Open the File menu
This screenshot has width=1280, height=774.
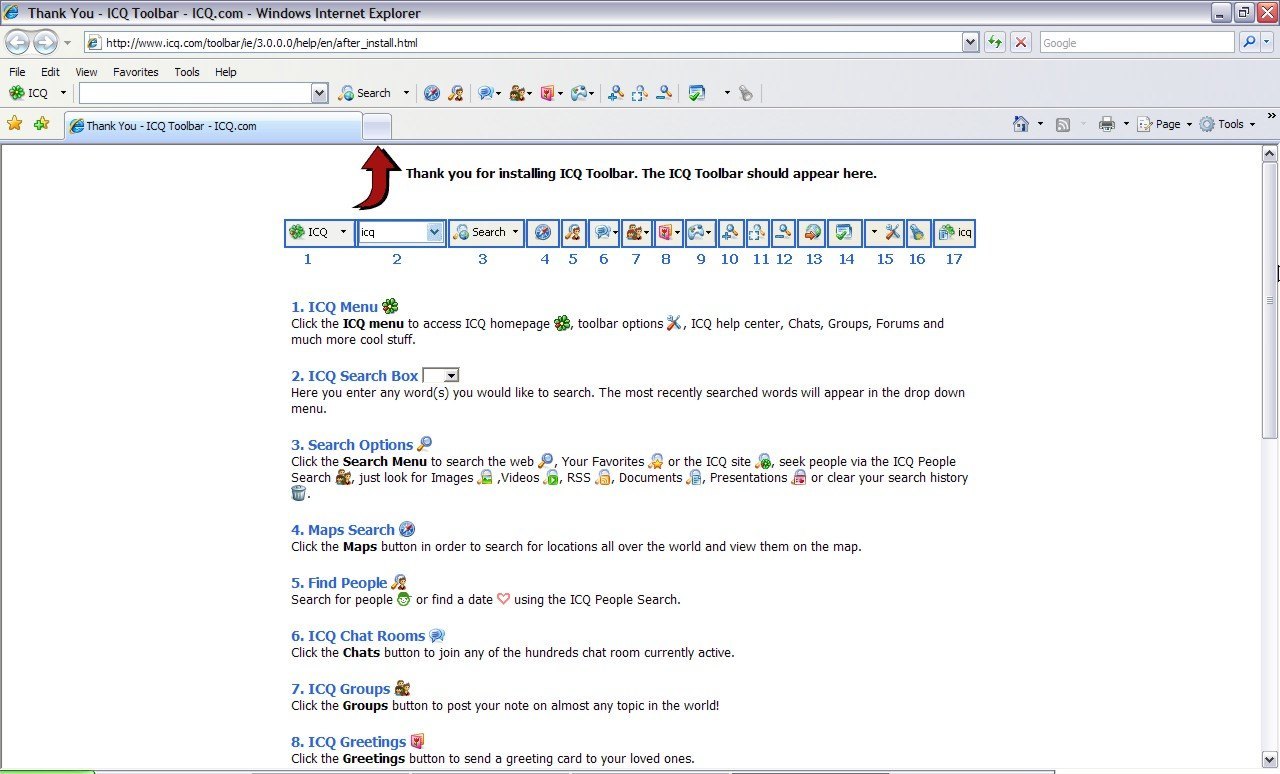17,72
